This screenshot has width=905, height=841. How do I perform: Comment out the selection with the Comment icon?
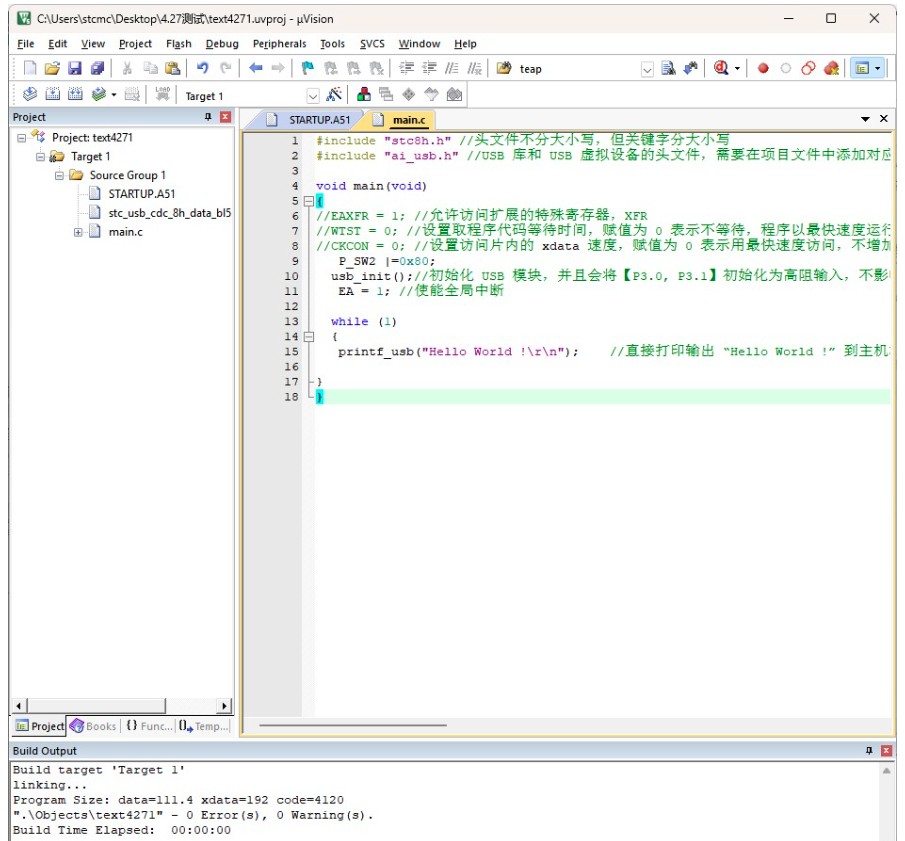(x=451, y=68)
